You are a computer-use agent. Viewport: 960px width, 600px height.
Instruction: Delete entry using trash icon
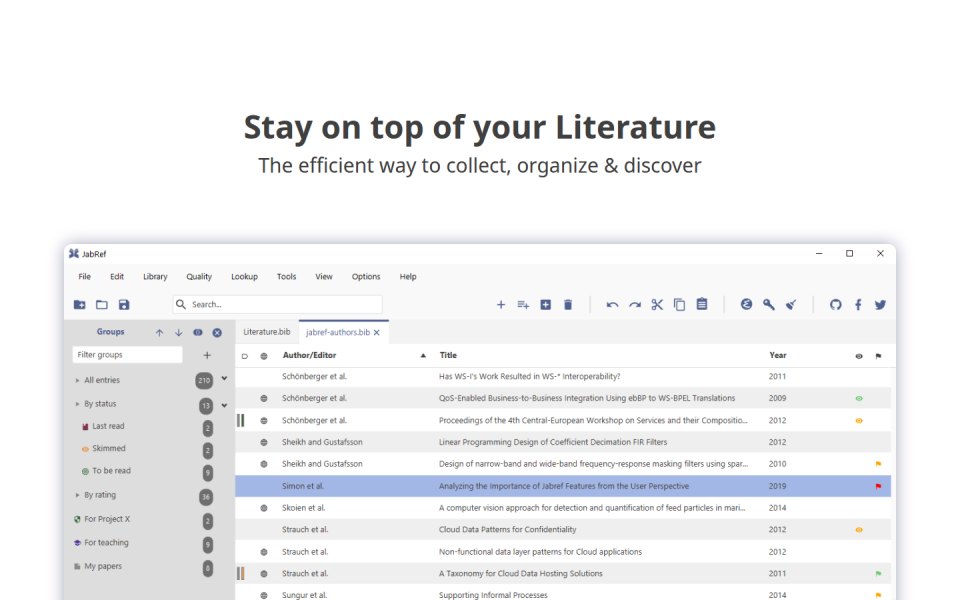tap(568, 304)
